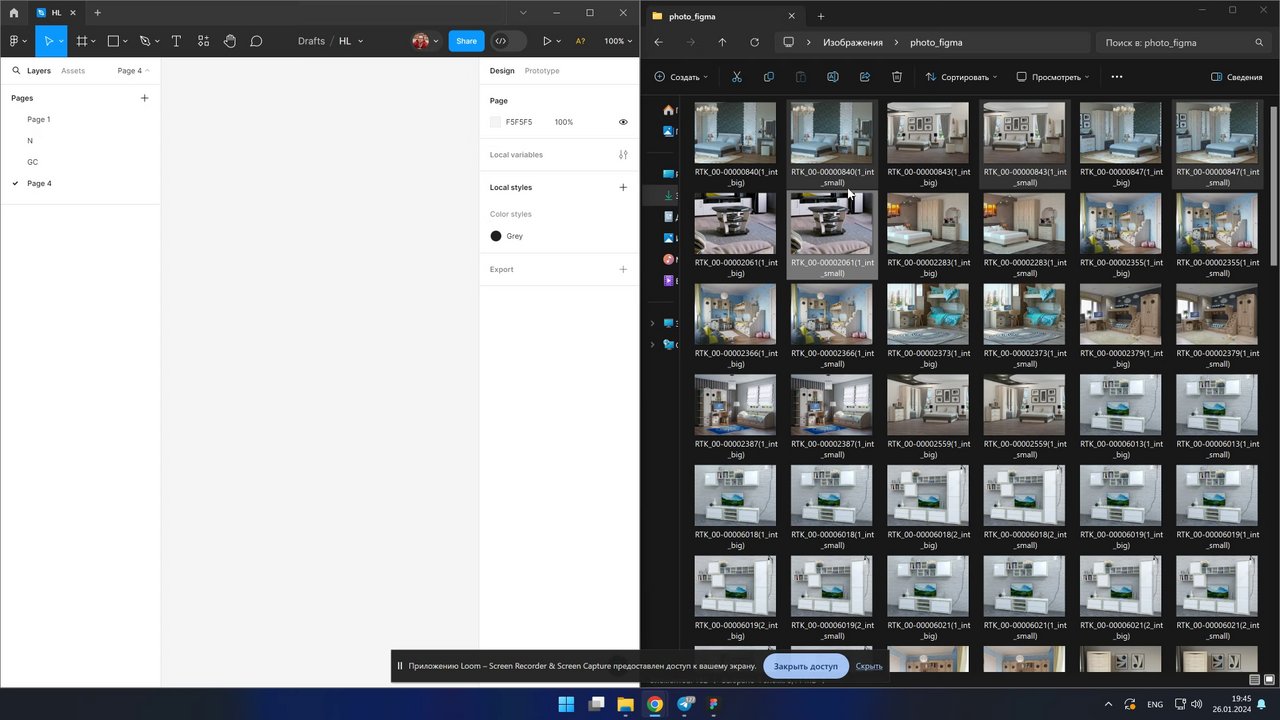Click the blue Share button
The image size is (1280, 720).
pyautogui.click(x=466, y=41)
